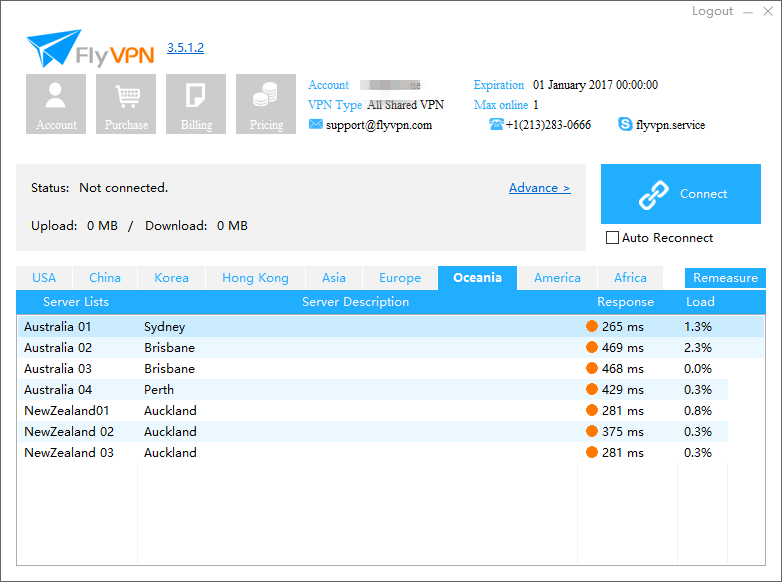
Task: Open the Account icon button
Action: 56,104
